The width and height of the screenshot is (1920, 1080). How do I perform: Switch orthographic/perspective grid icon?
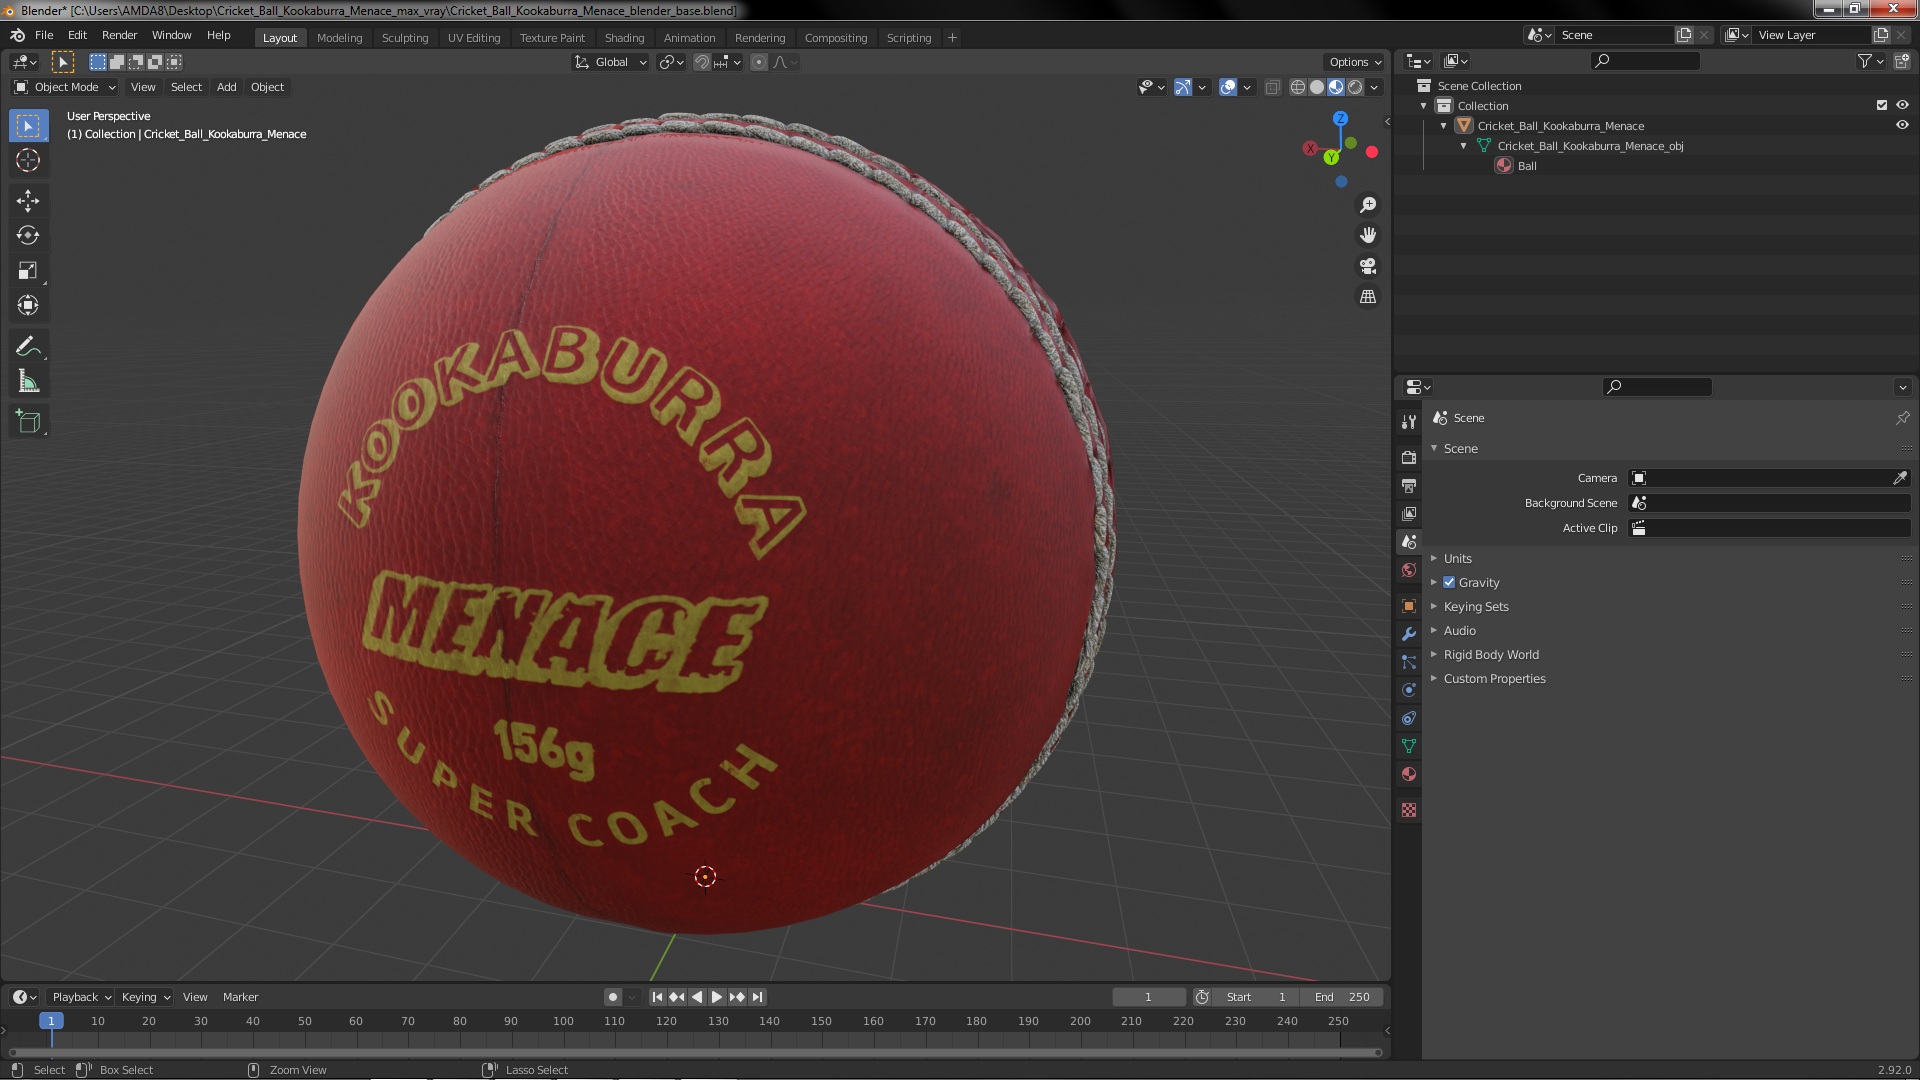(1368, 297)
